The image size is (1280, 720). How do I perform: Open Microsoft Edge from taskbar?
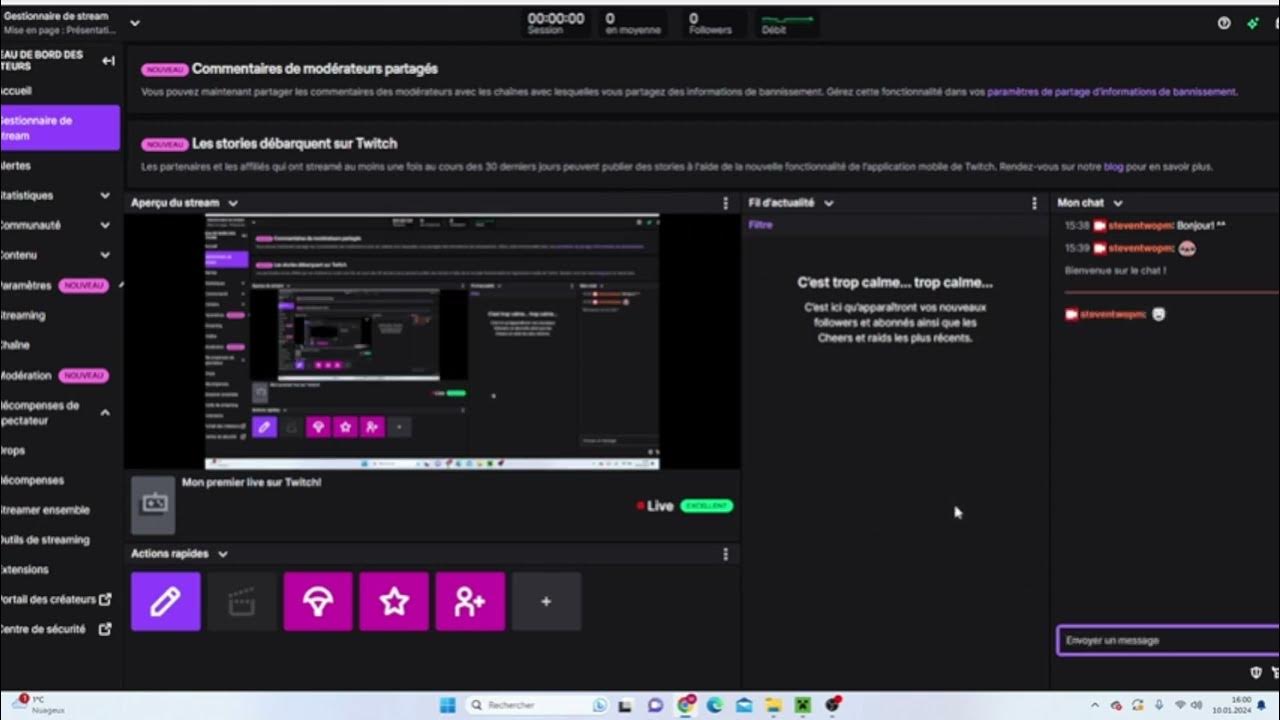tap(715, 705)
